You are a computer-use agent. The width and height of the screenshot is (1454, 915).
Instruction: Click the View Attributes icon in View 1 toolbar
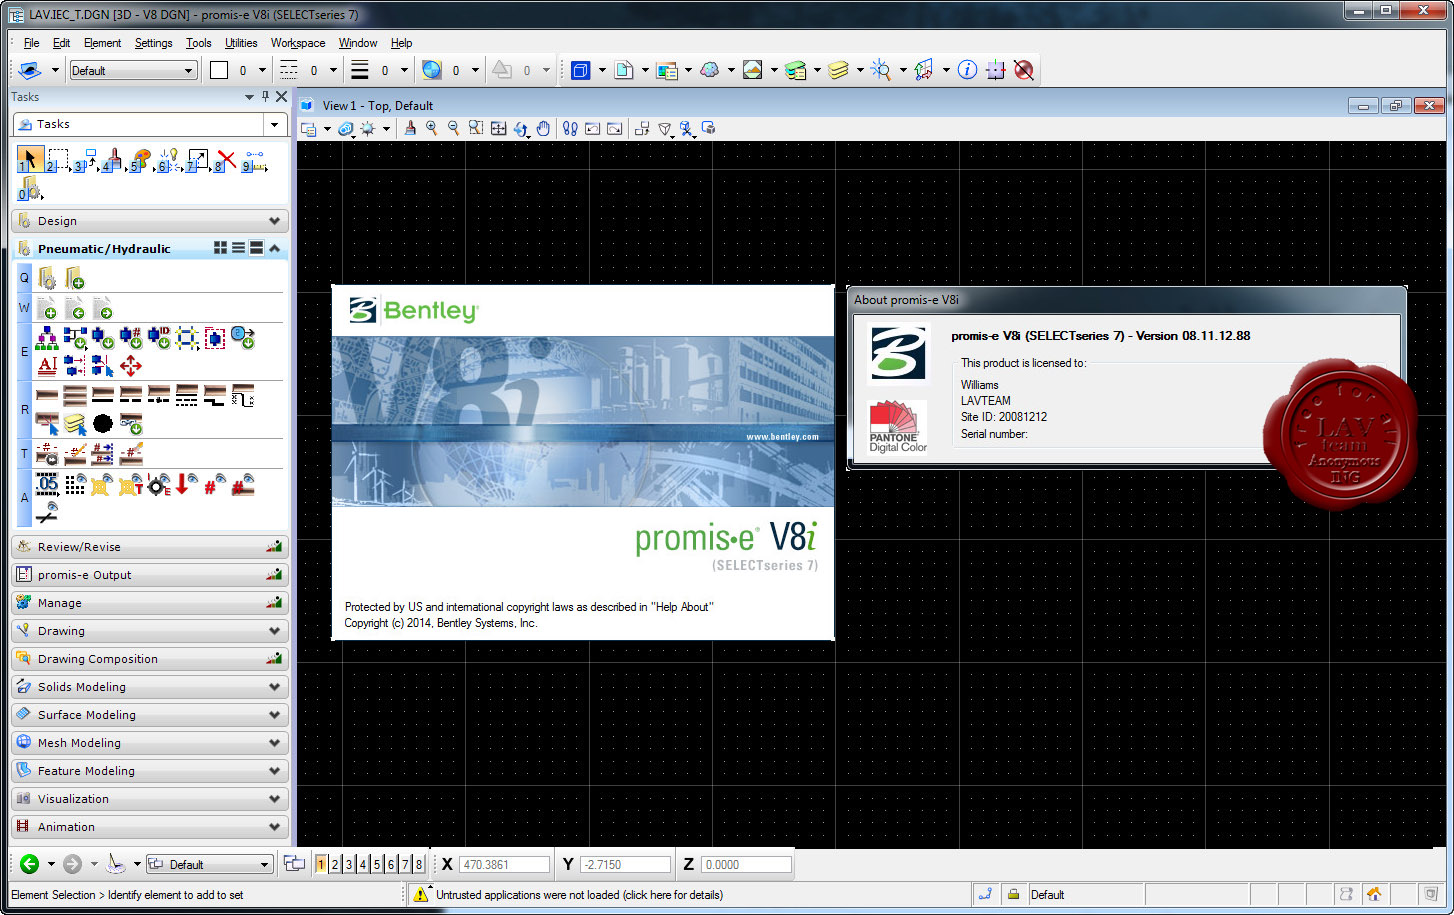310,129
